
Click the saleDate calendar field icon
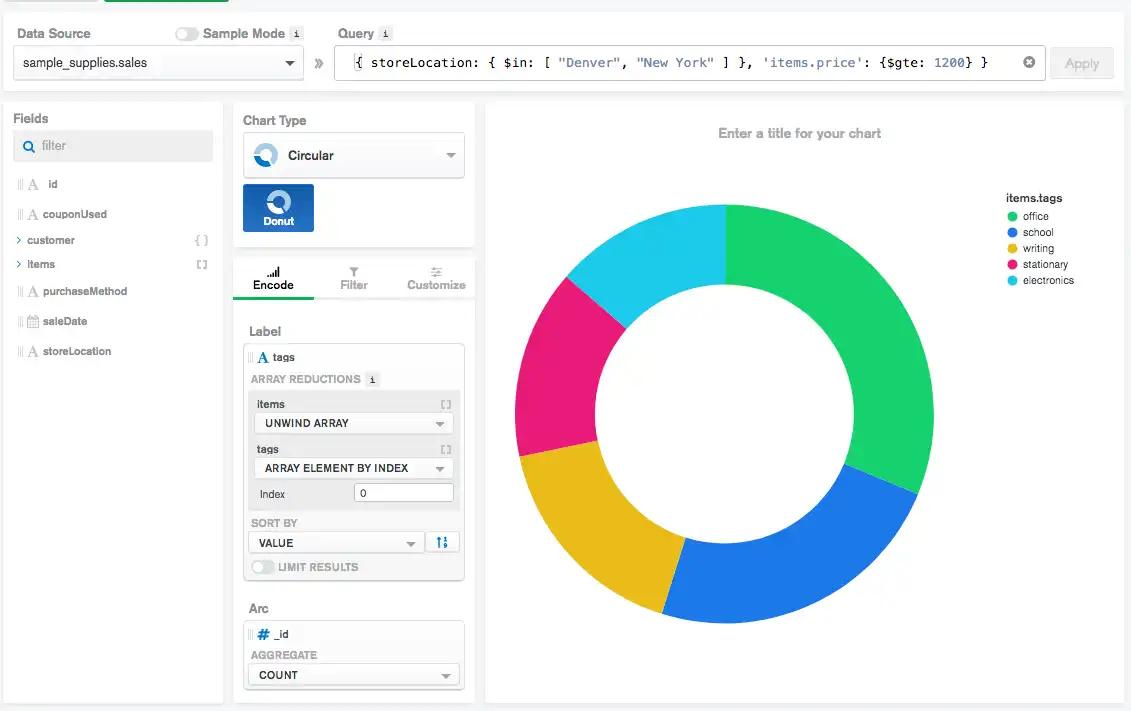tap(33, 322)
